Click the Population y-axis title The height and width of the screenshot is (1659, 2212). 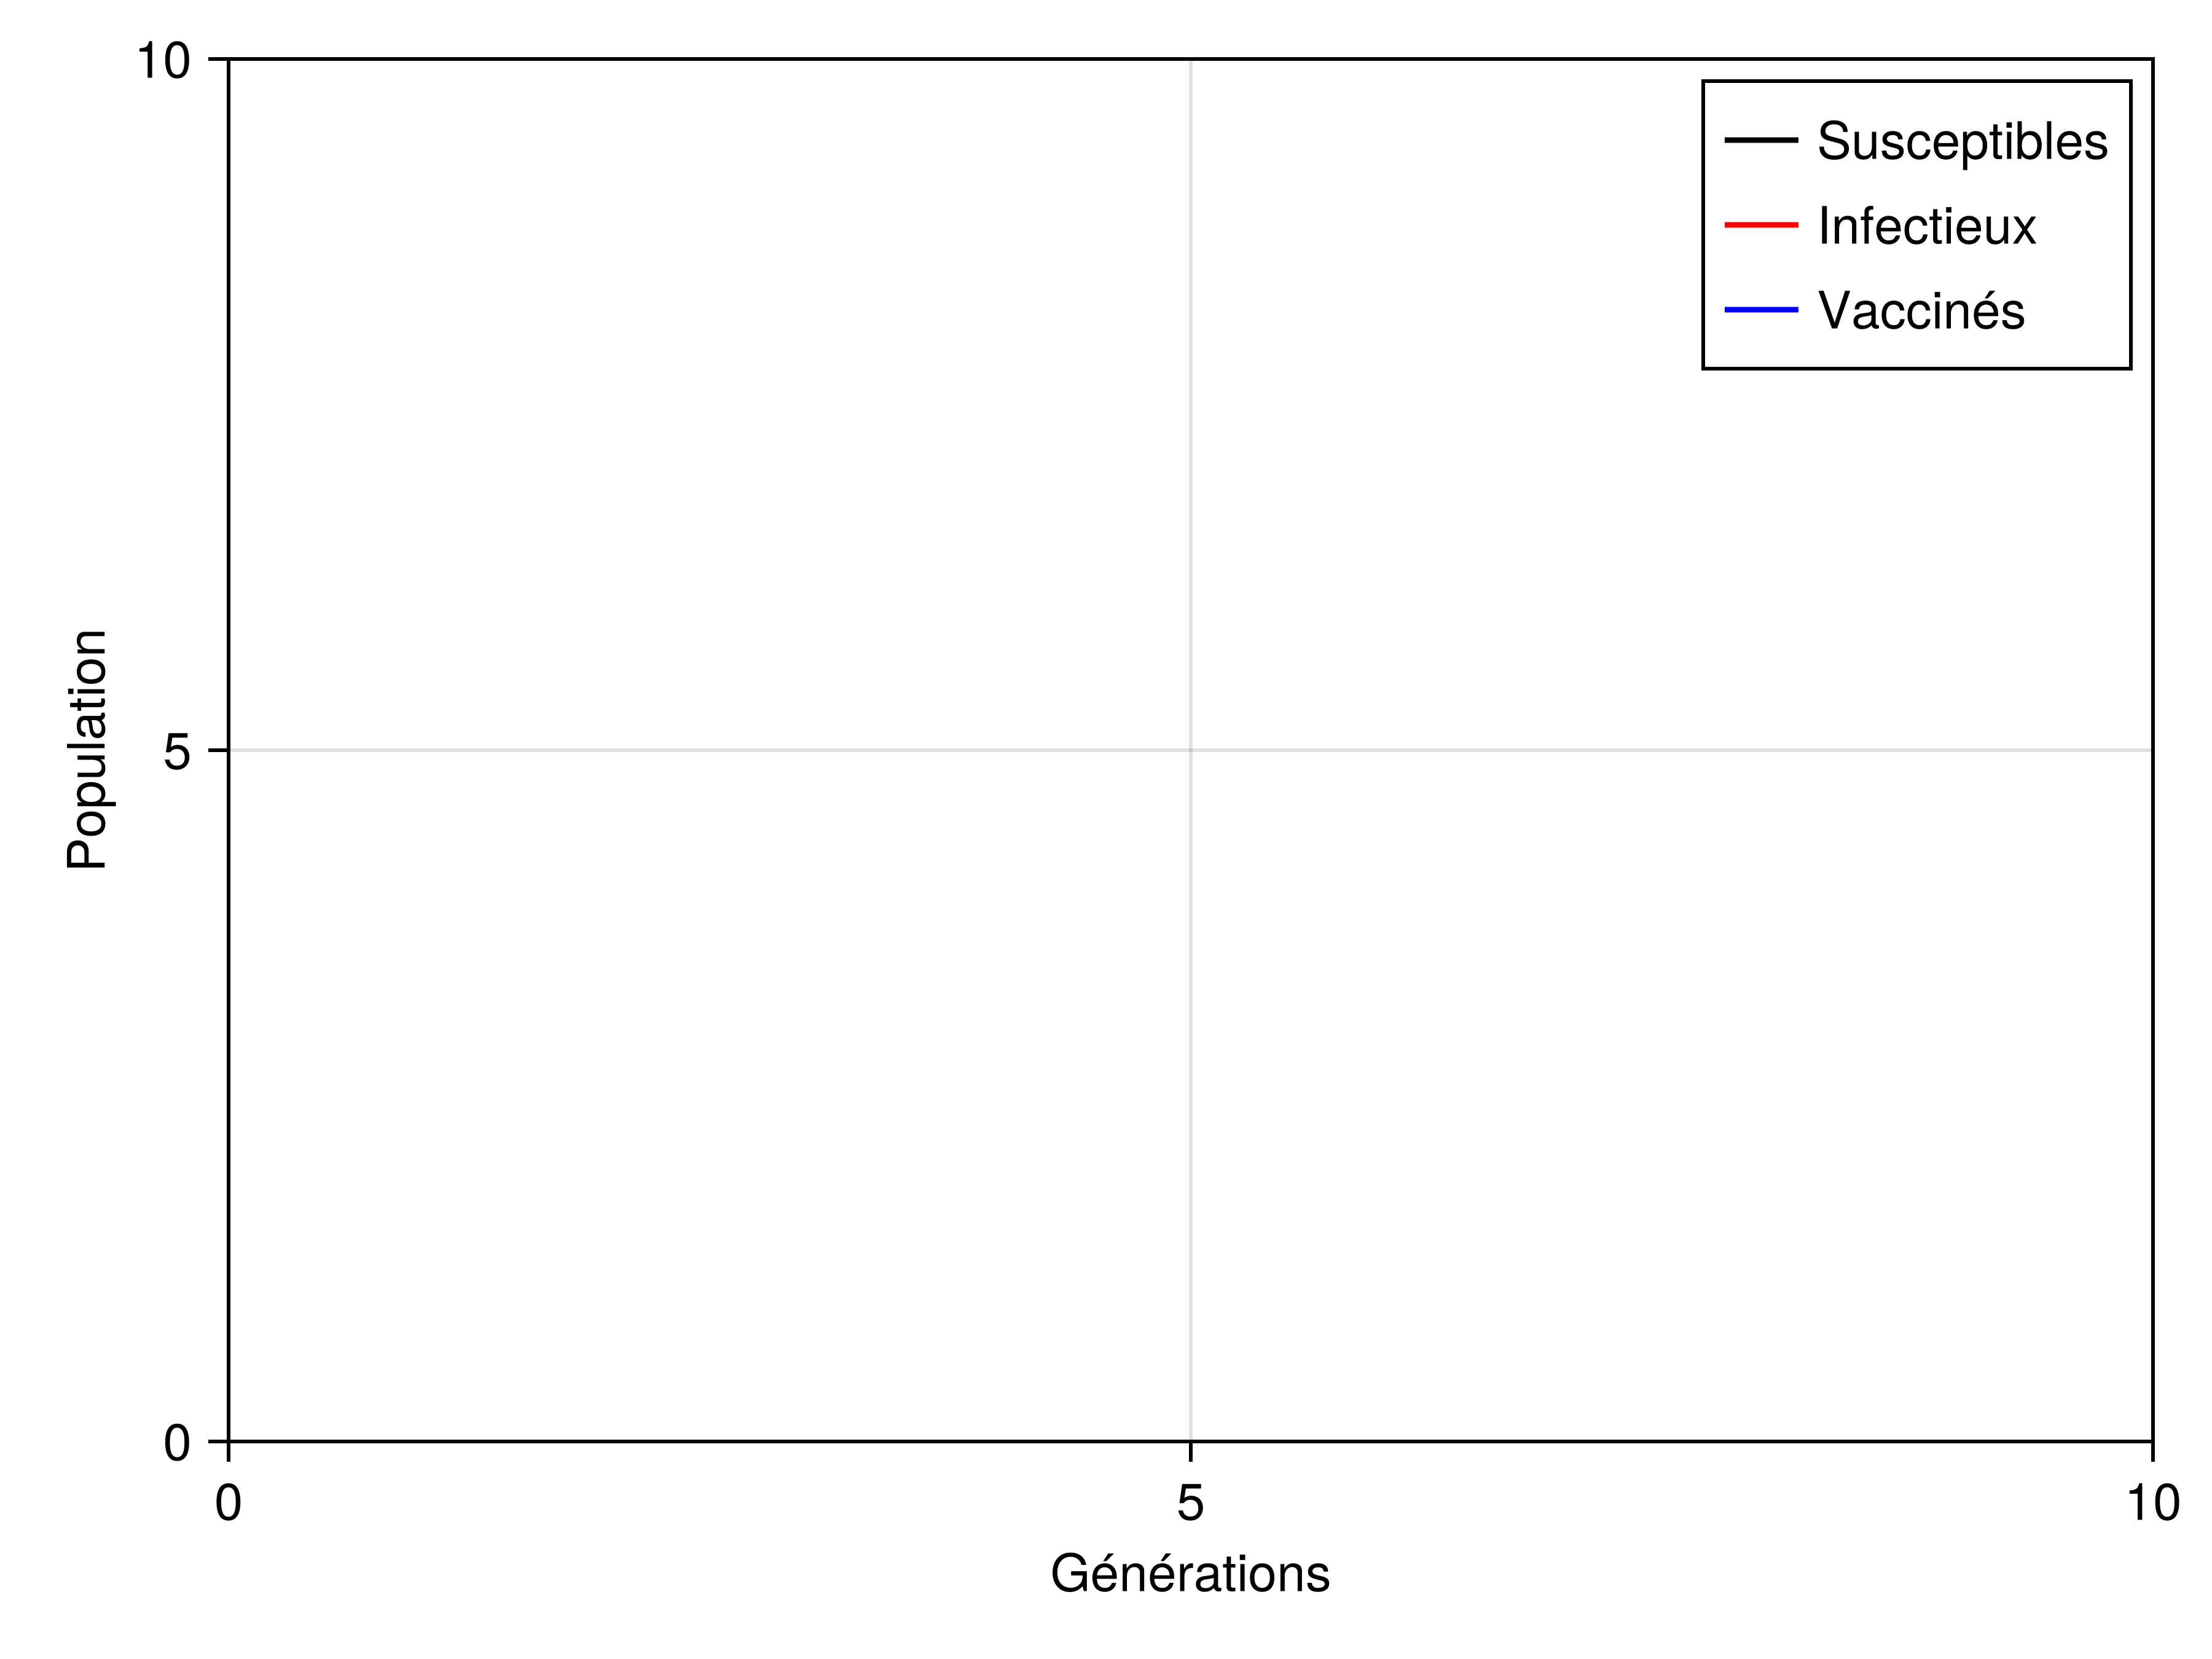[88, 750]
